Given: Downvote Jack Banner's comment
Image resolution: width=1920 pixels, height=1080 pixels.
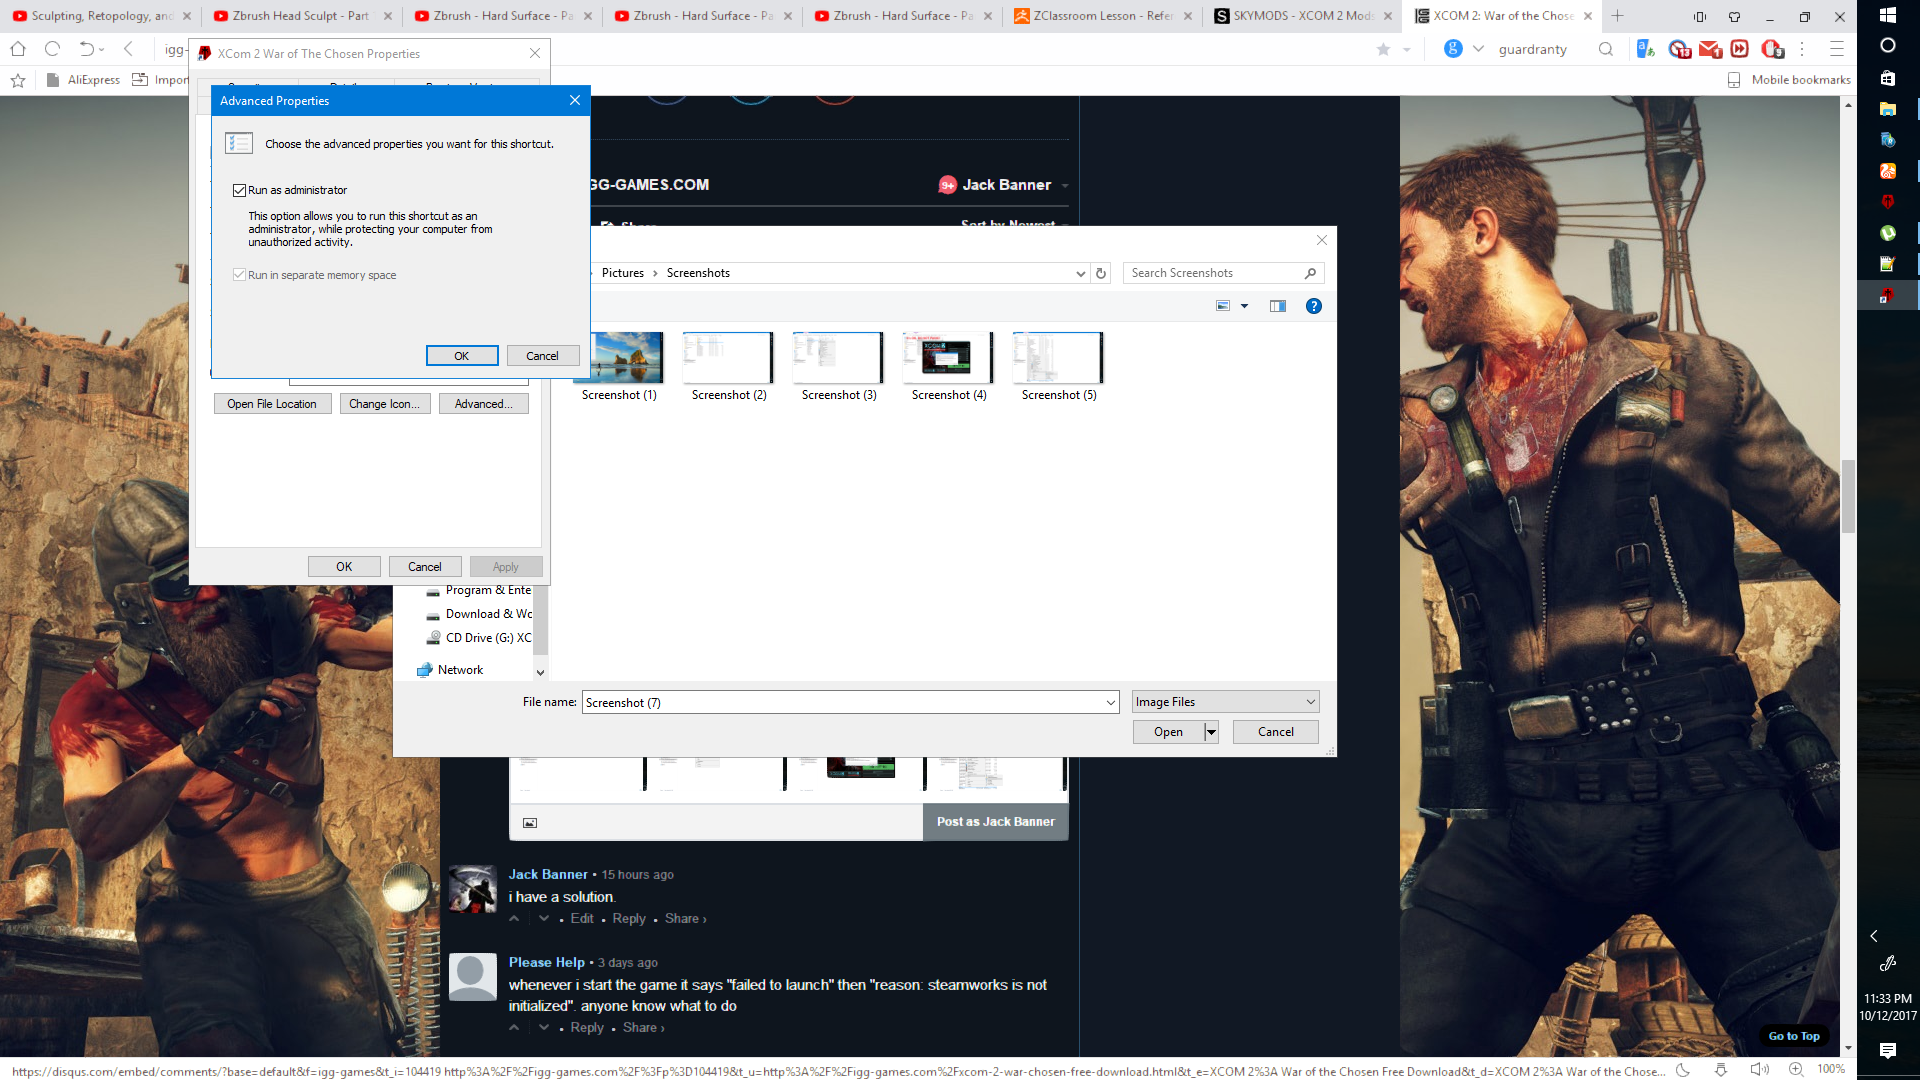Looking at the screenshot, I should point(544,918).
